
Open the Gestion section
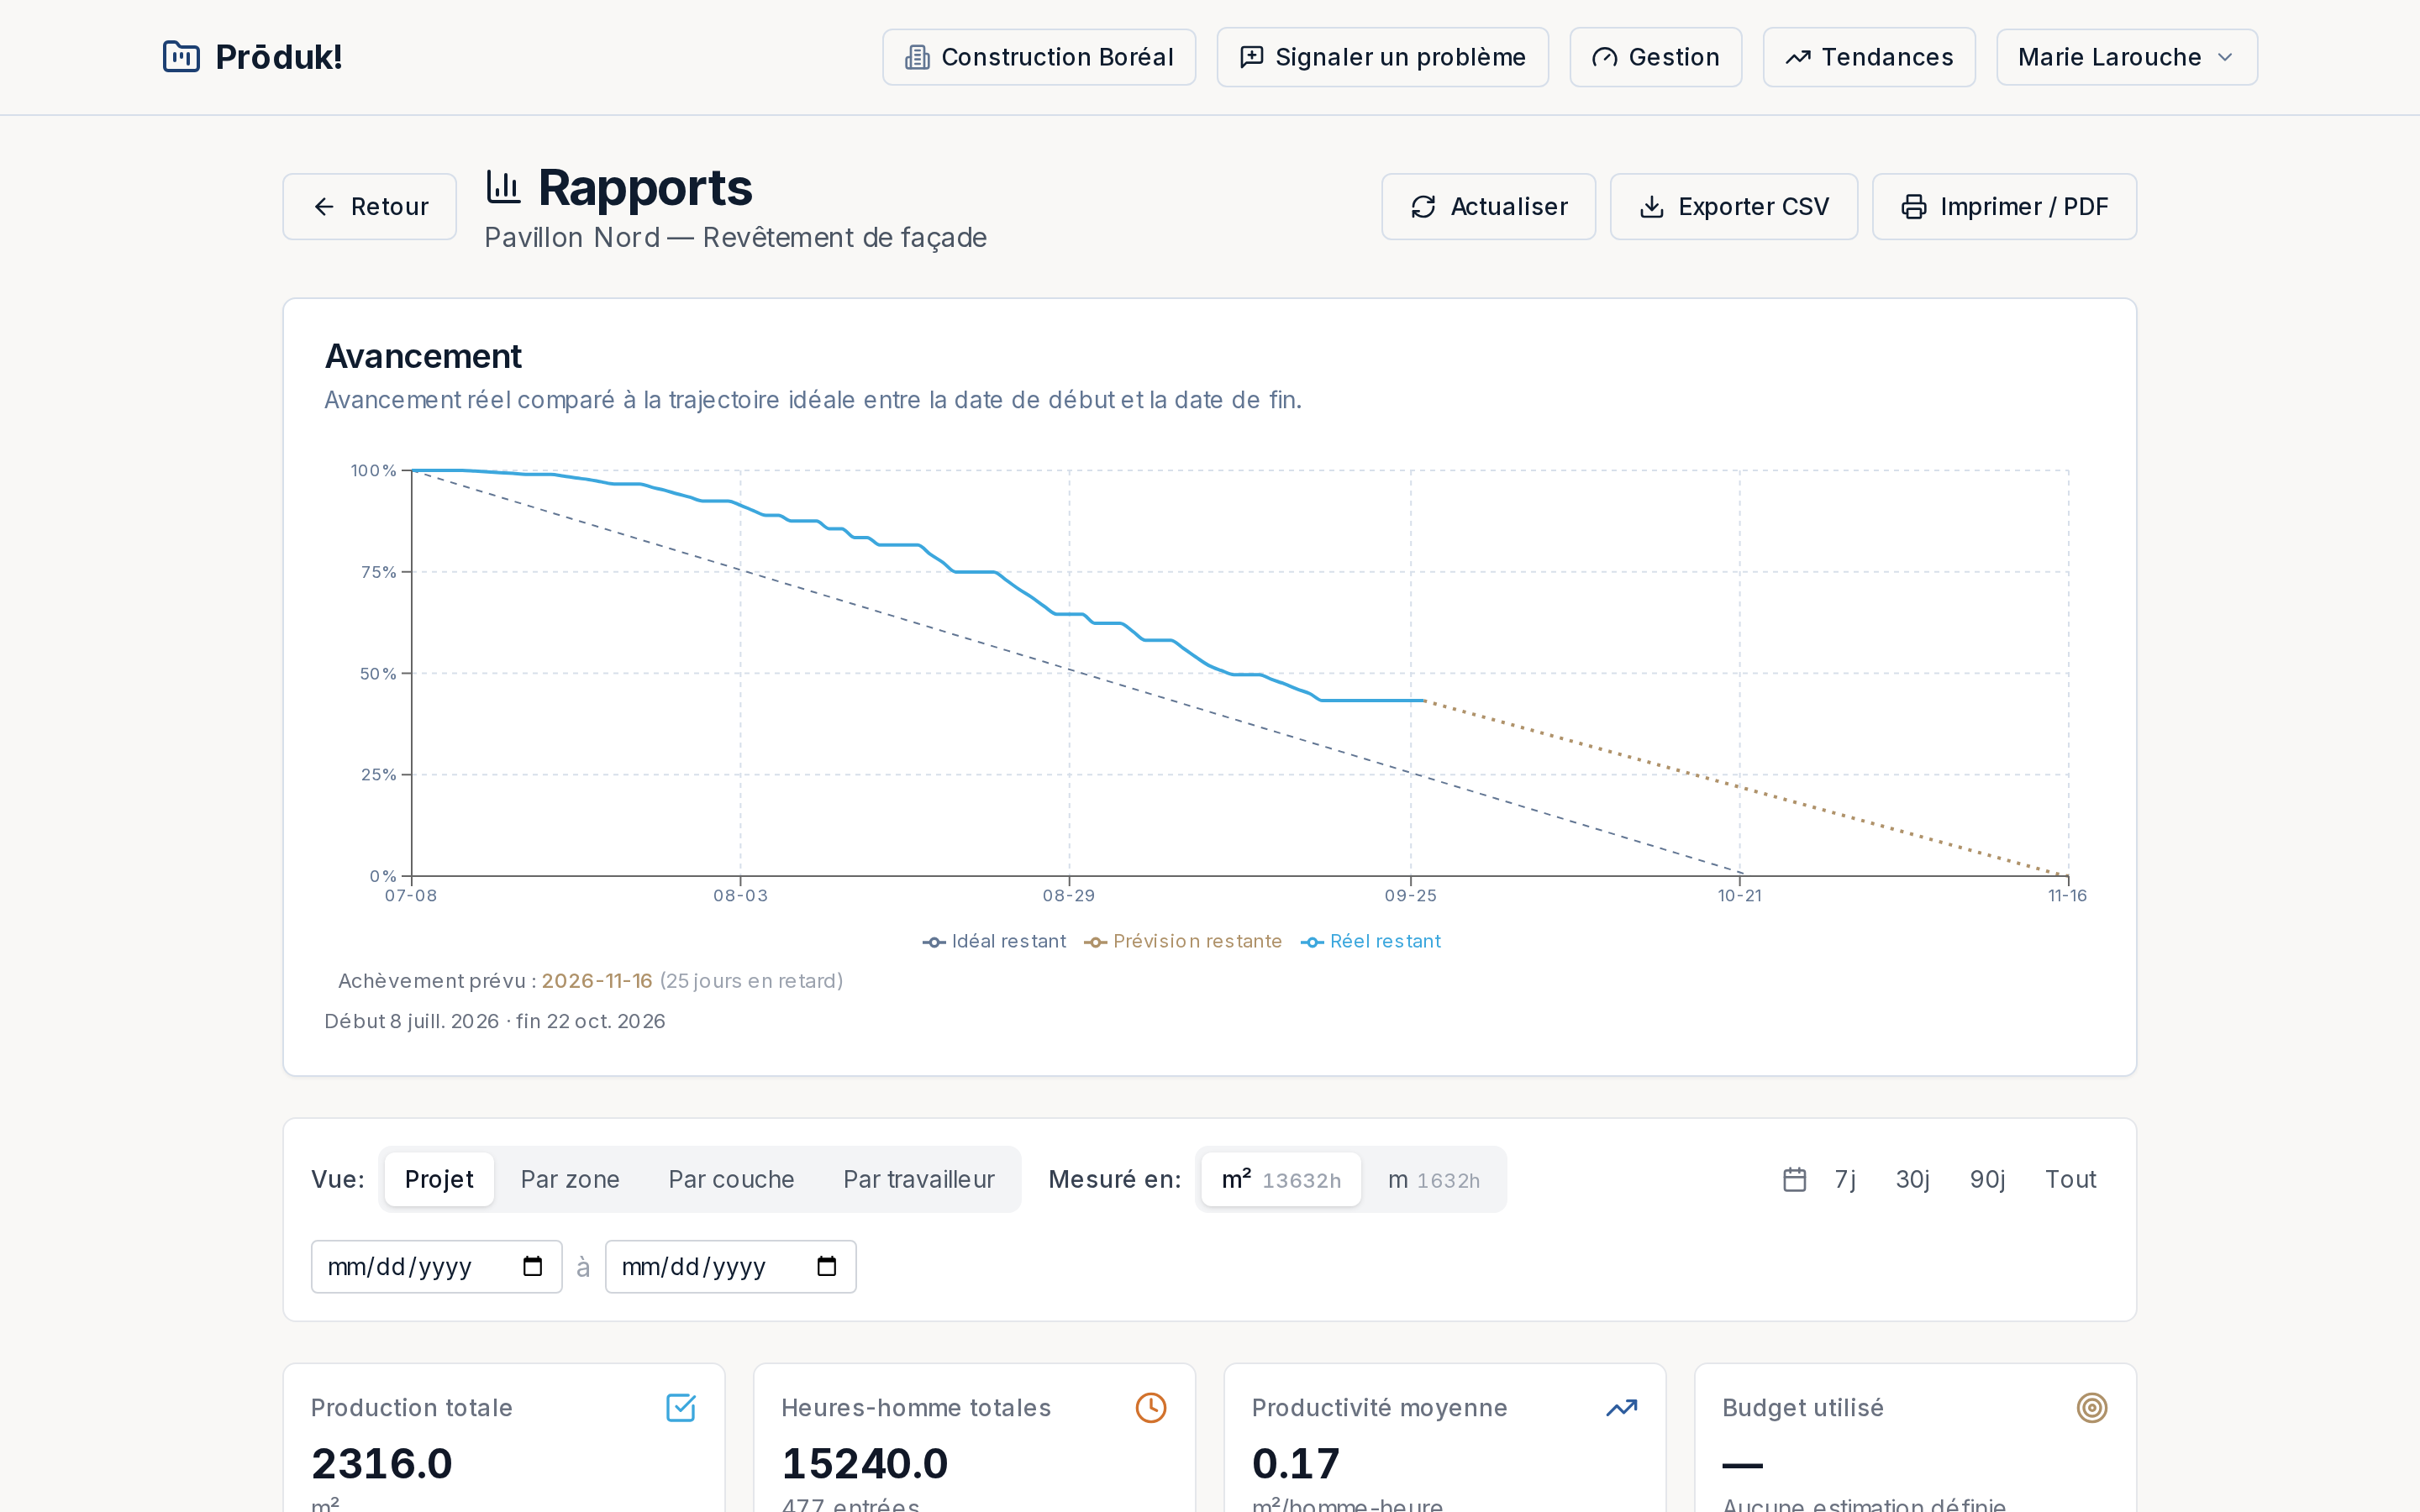click(1655, 57)
